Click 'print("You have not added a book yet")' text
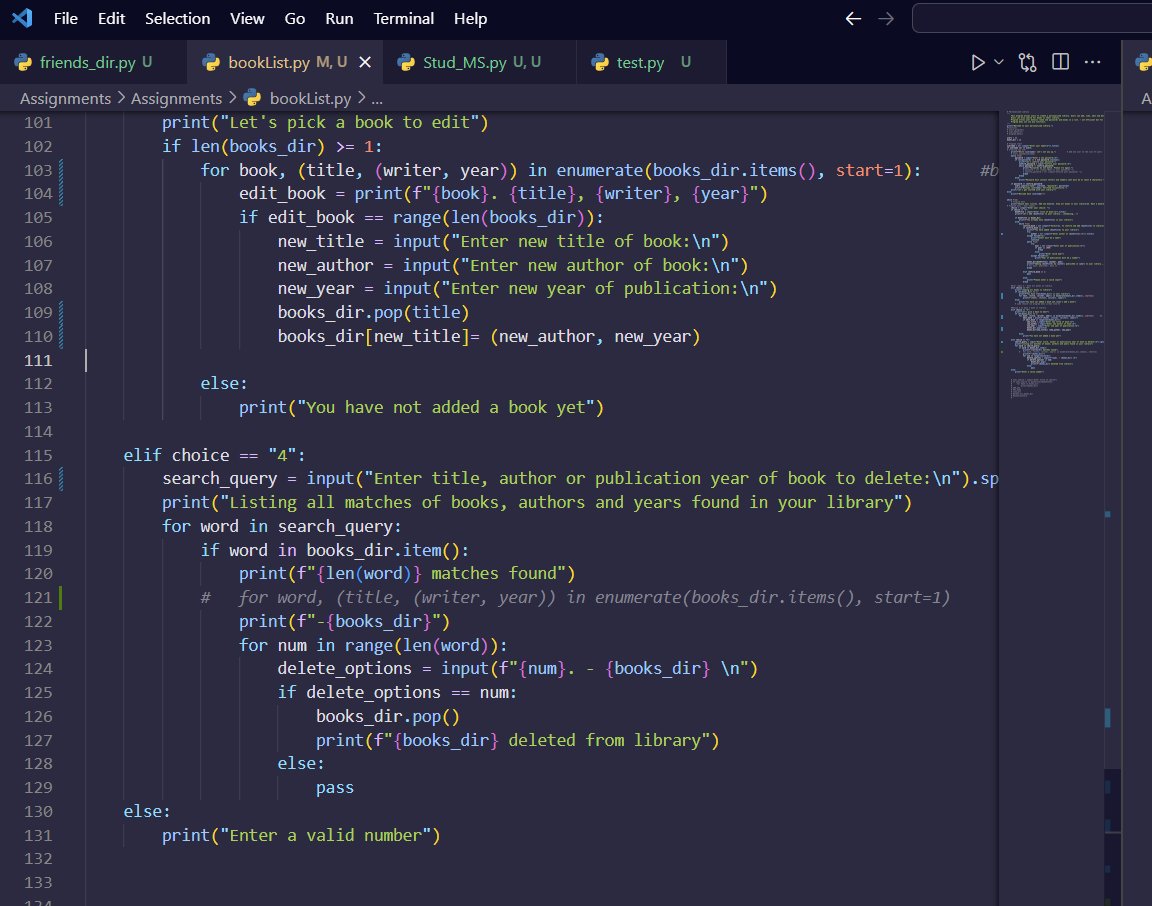The image size is (1152, 906). (421, 408)
